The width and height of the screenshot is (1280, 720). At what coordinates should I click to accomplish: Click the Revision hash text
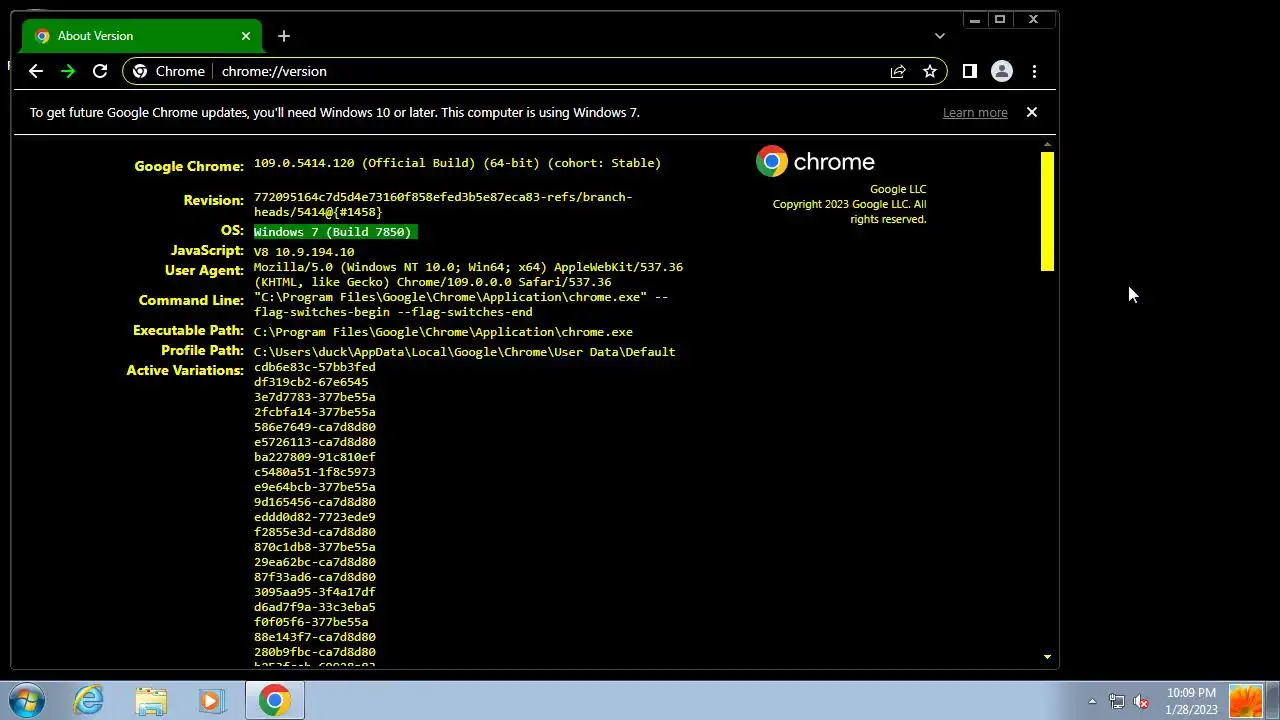click(x=443, y=204)
